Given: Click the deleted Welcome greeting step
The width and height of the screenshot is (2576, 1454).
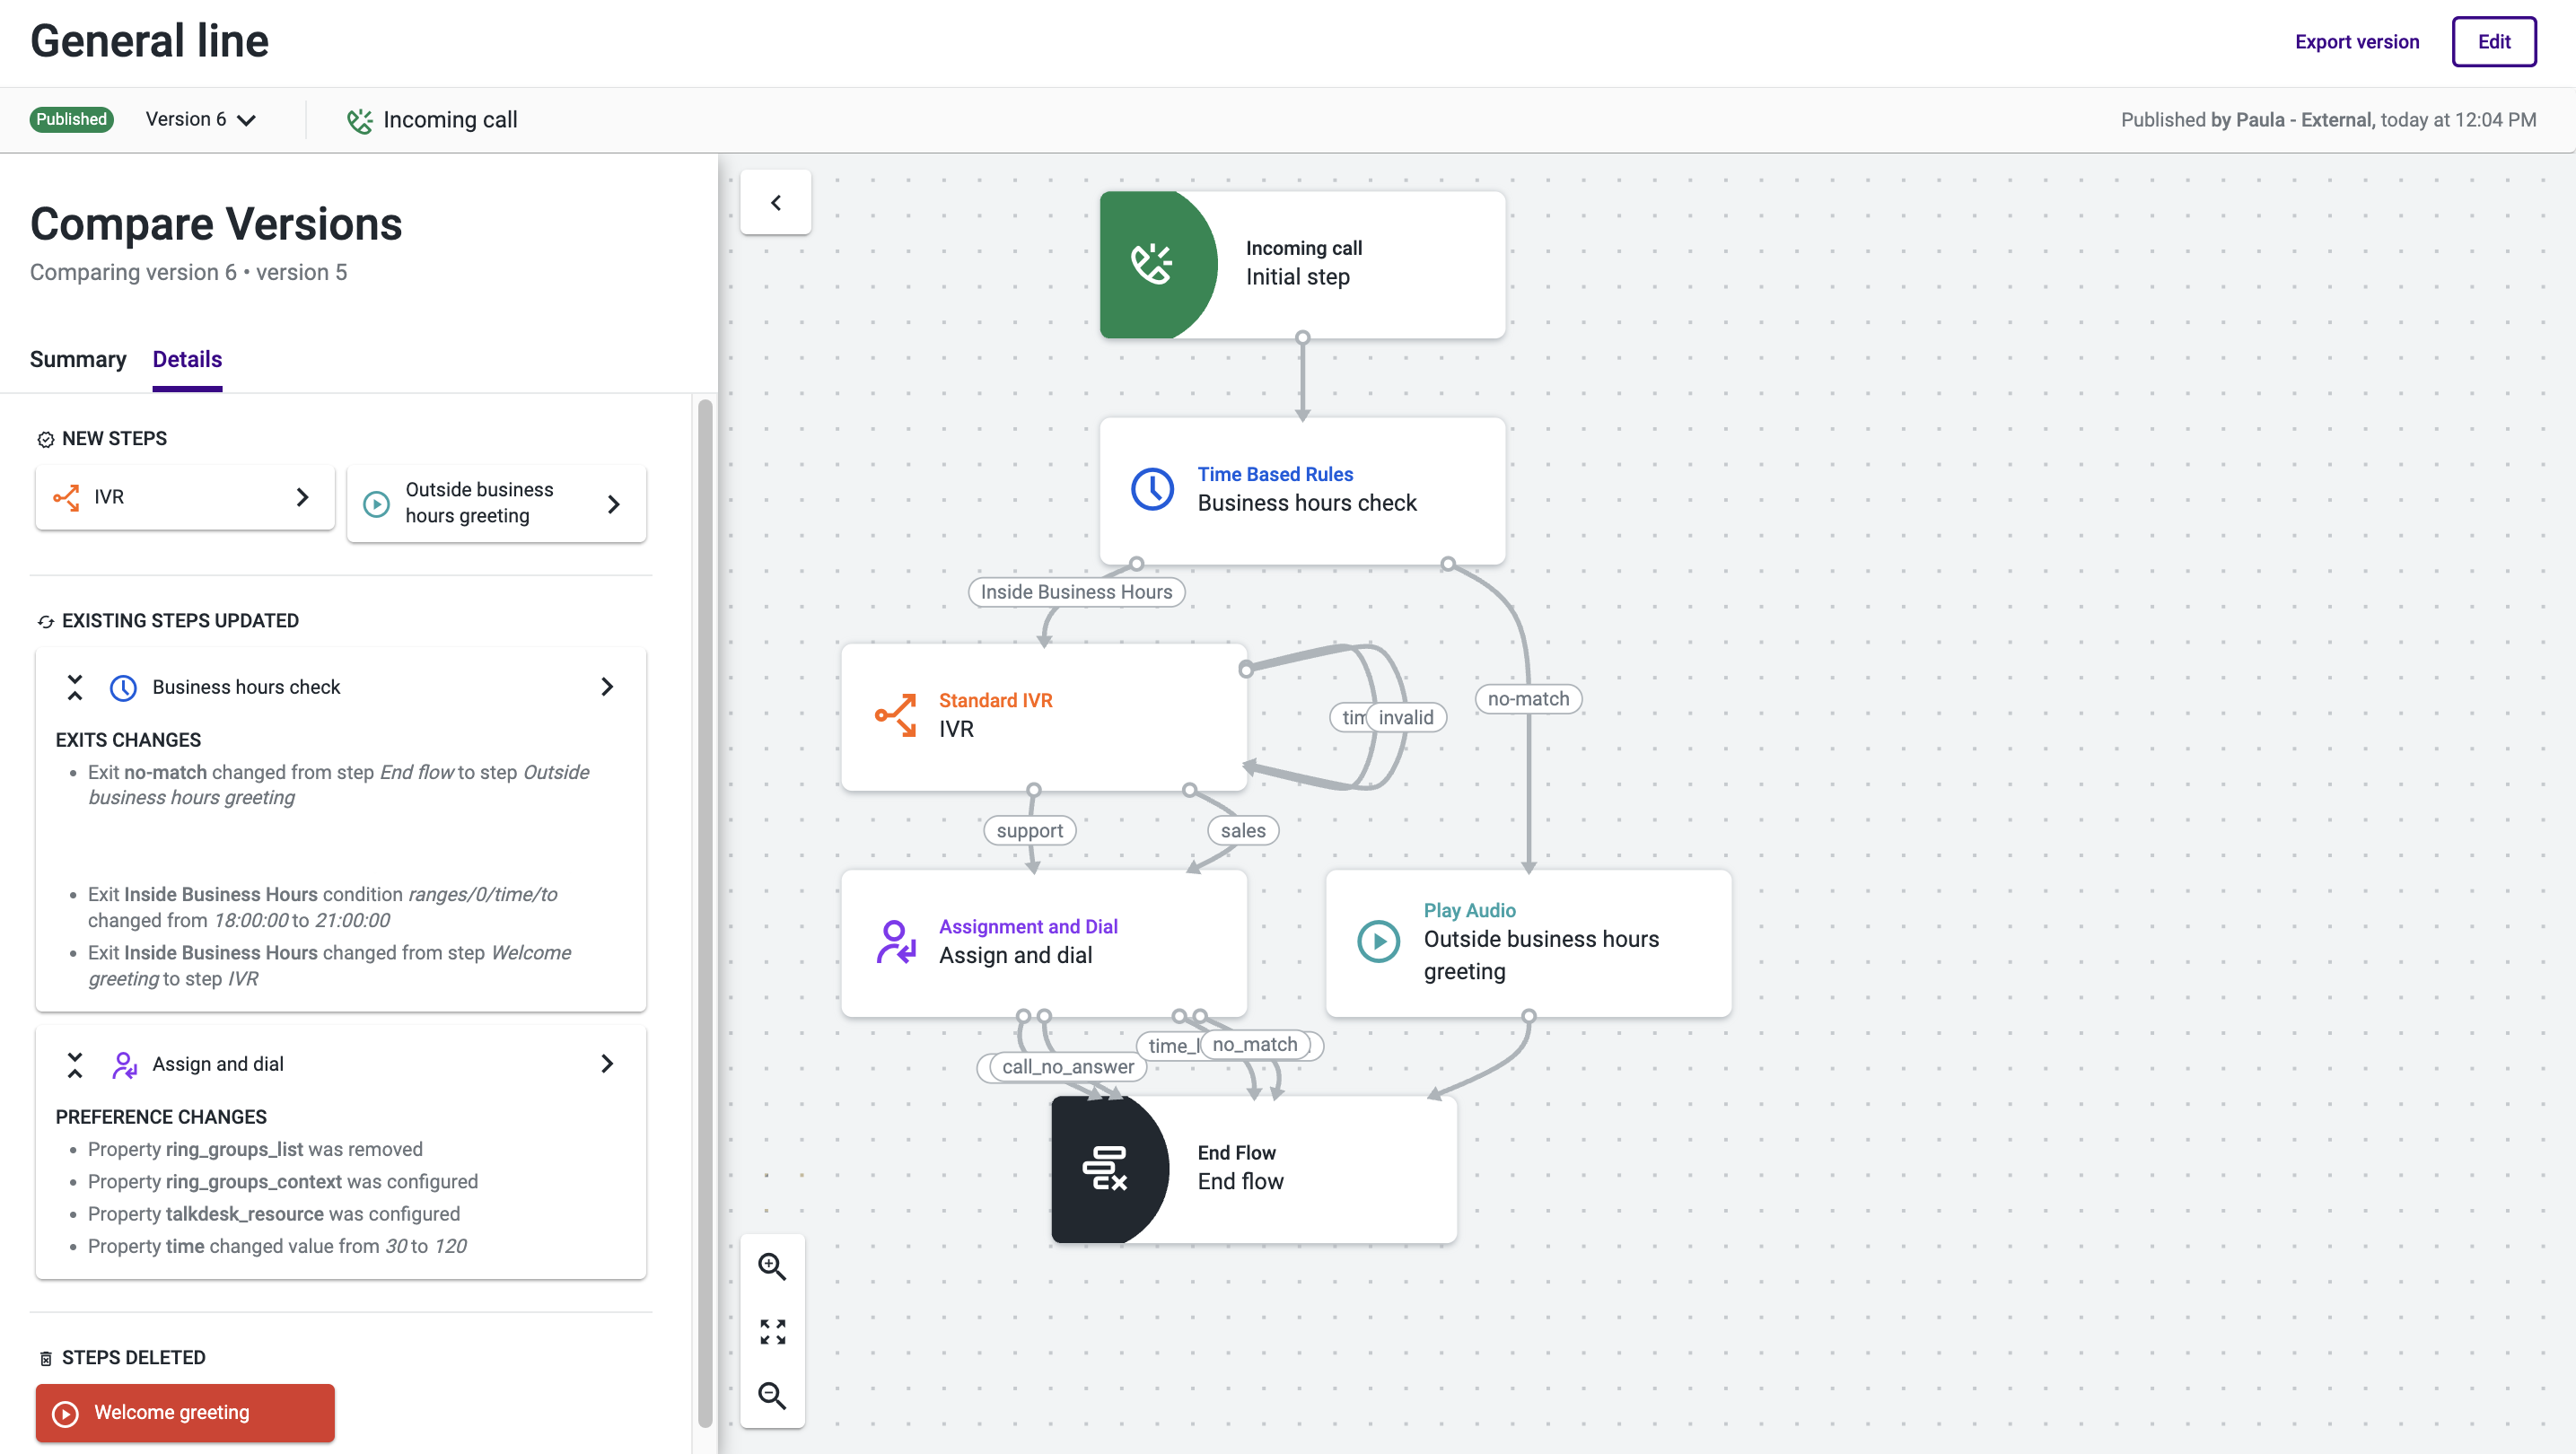Looking at the screenshot, I should click(x=185, y=1413).
